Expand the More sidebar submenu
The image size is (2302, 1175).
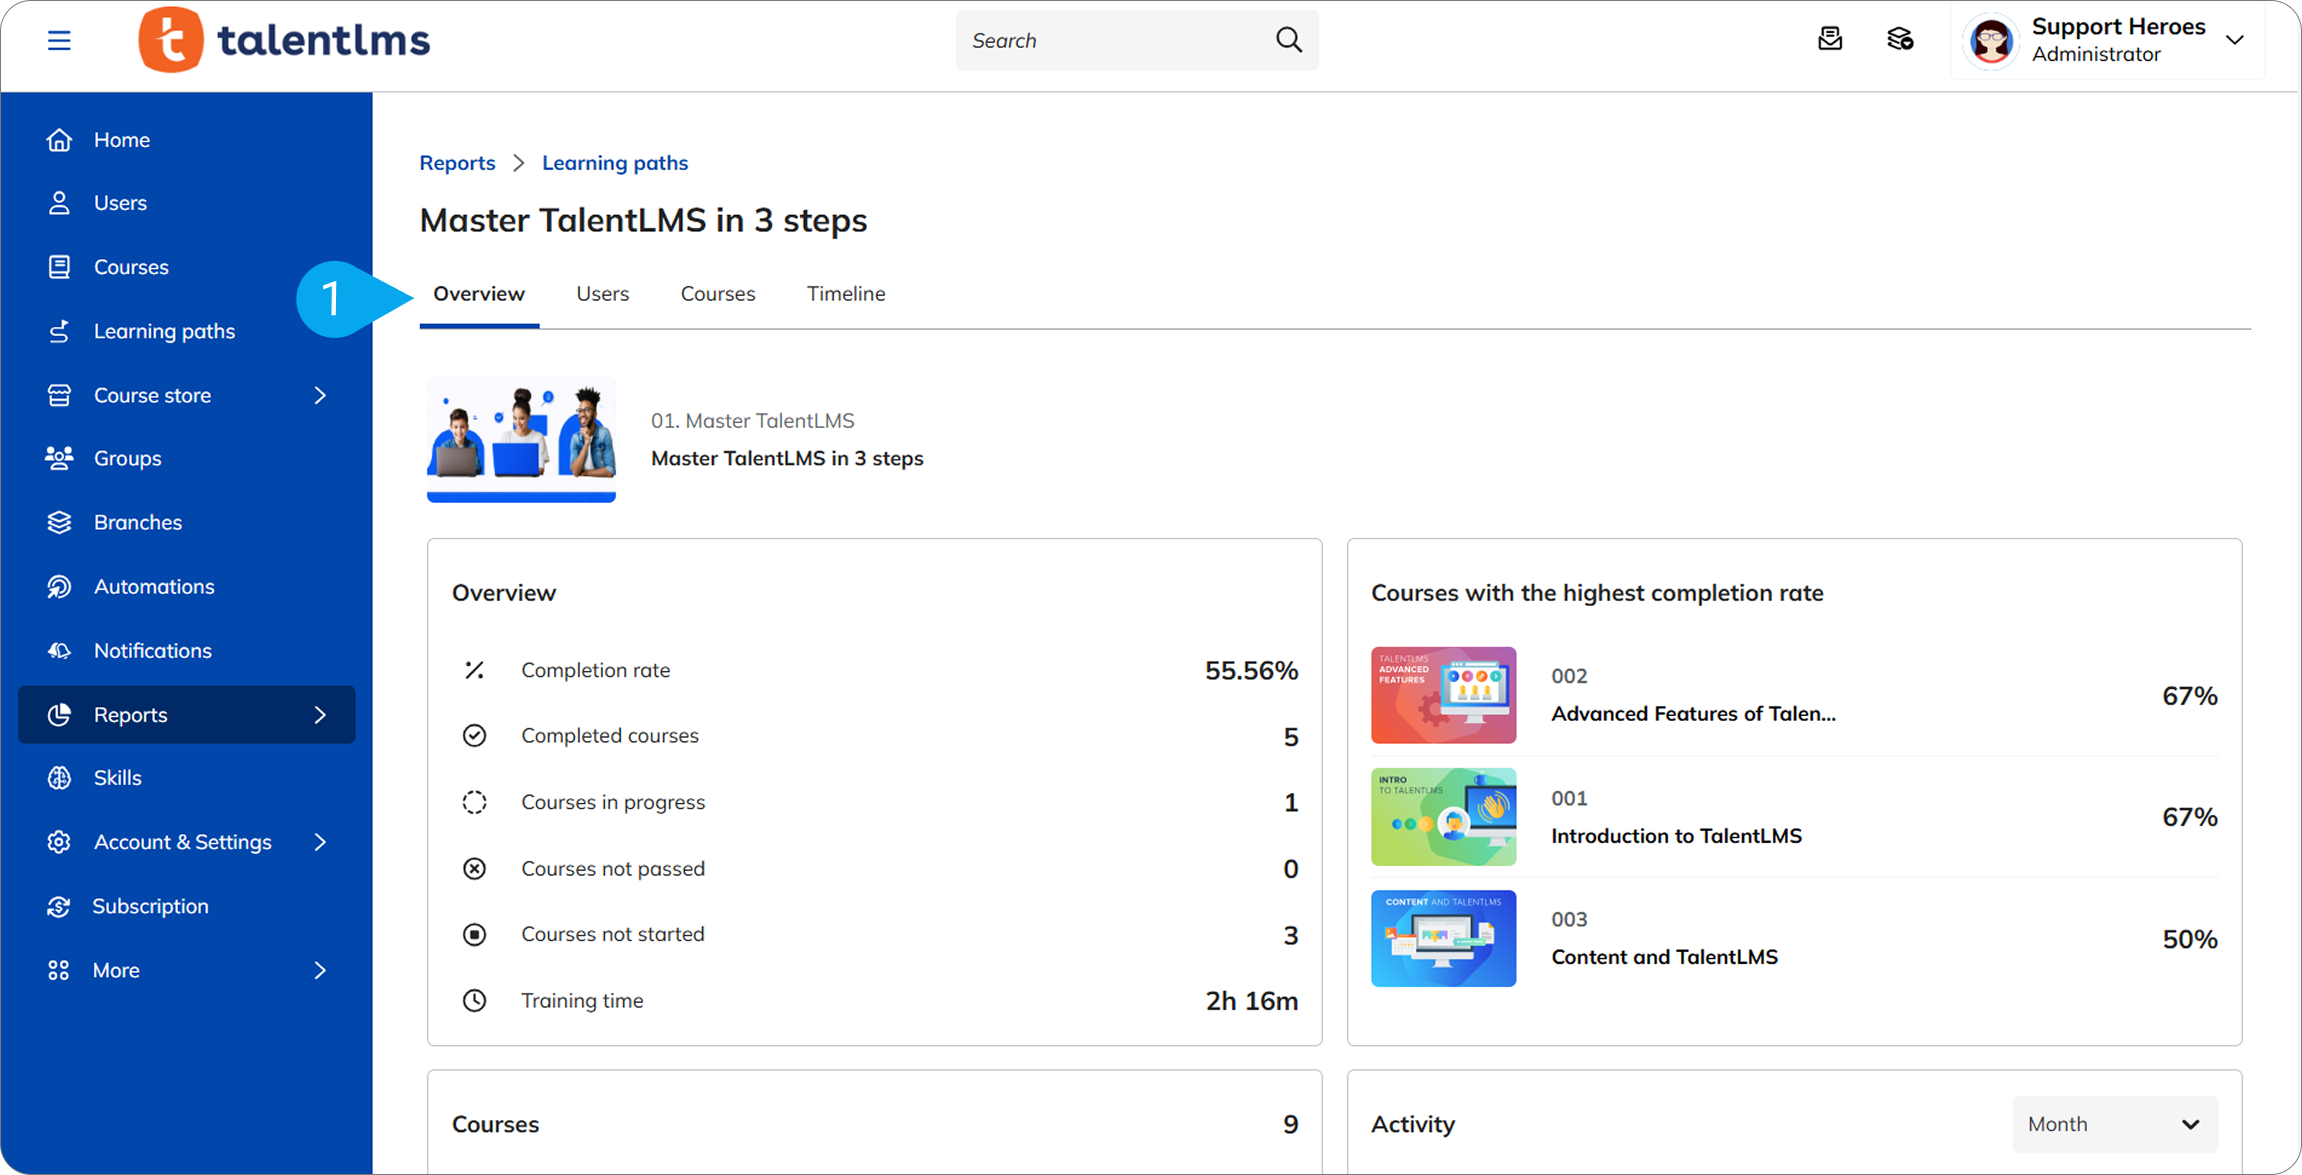(x=320, y=970)
